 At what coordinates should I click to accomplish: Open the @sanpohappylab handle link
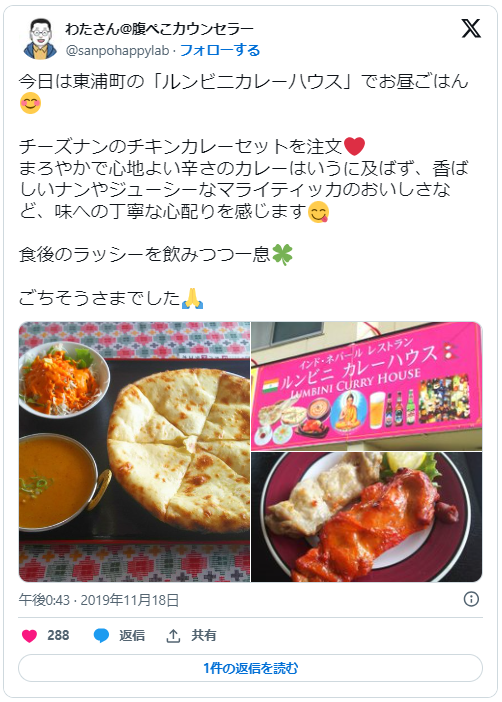pyautogui.click(x=117, y=51)
